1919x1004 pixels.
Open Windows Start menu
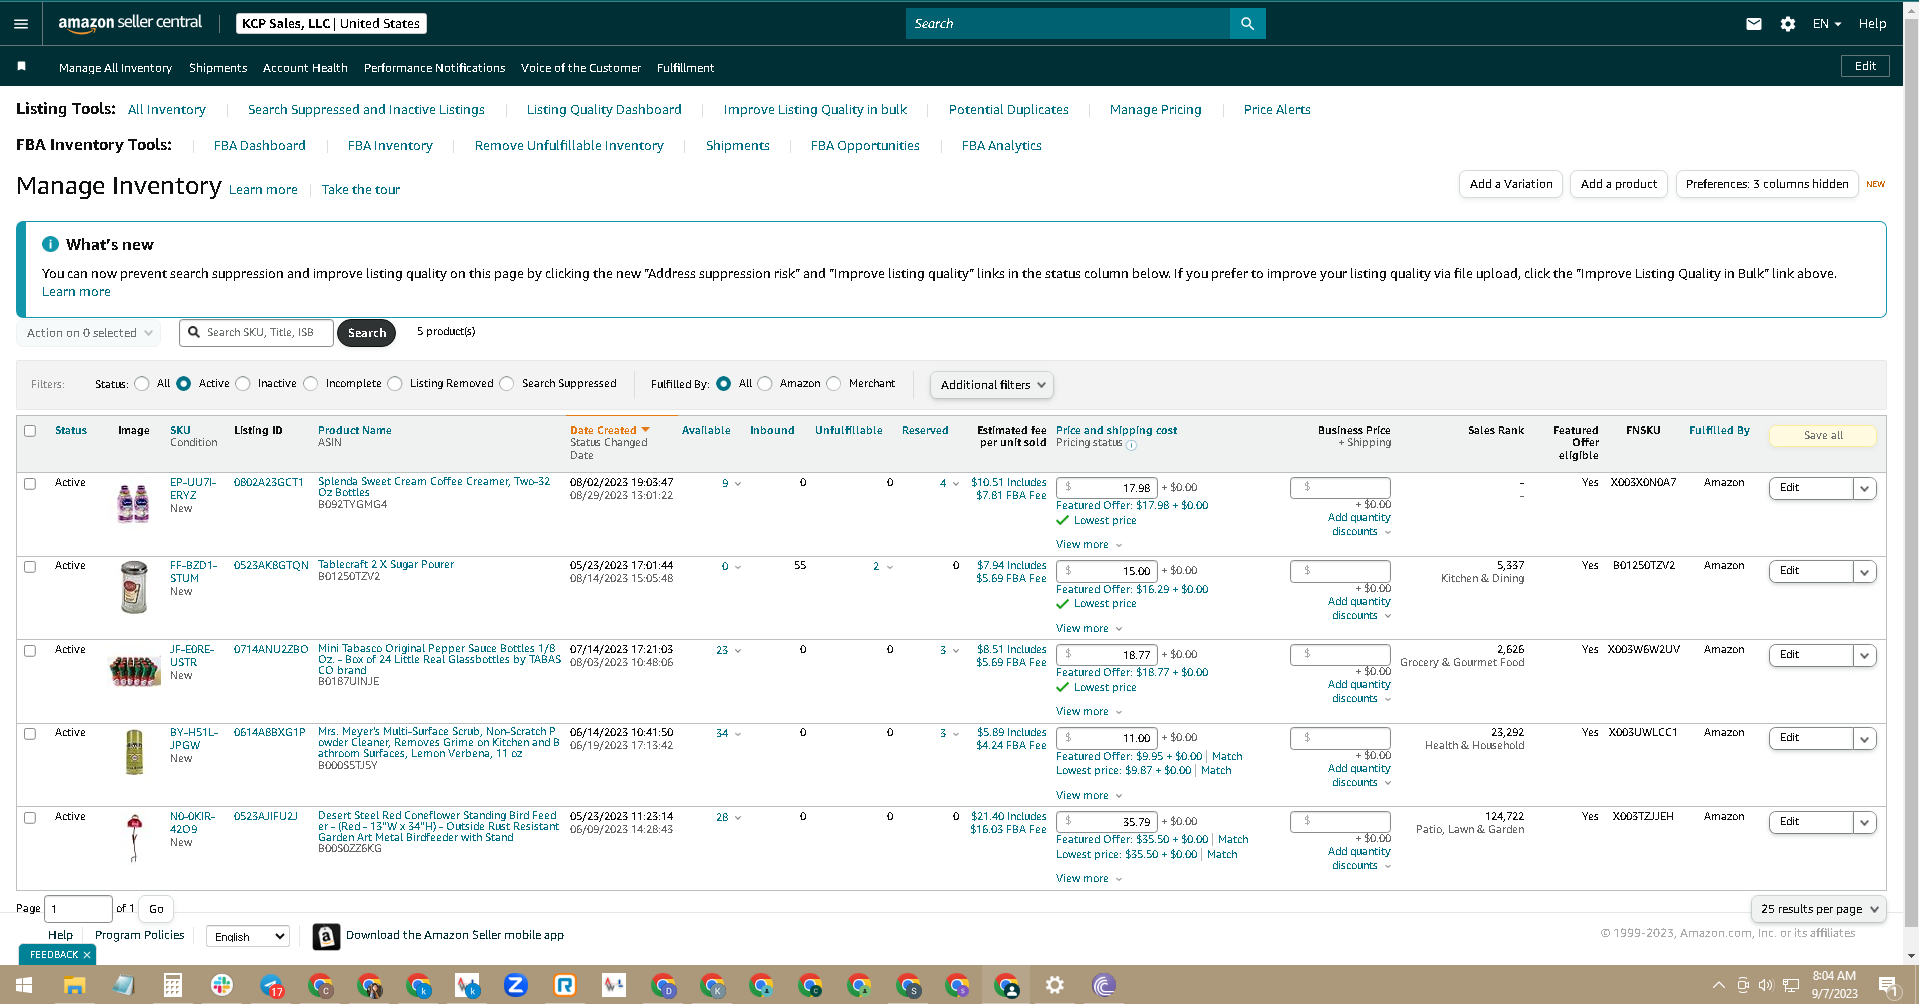point(24,986)
